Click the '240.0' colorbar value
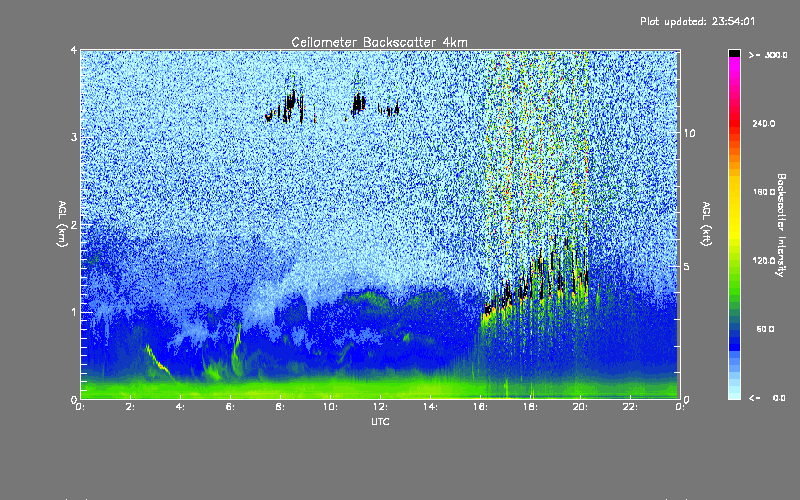The height and width of the screenshot is (500, 800). pos(764,123)
